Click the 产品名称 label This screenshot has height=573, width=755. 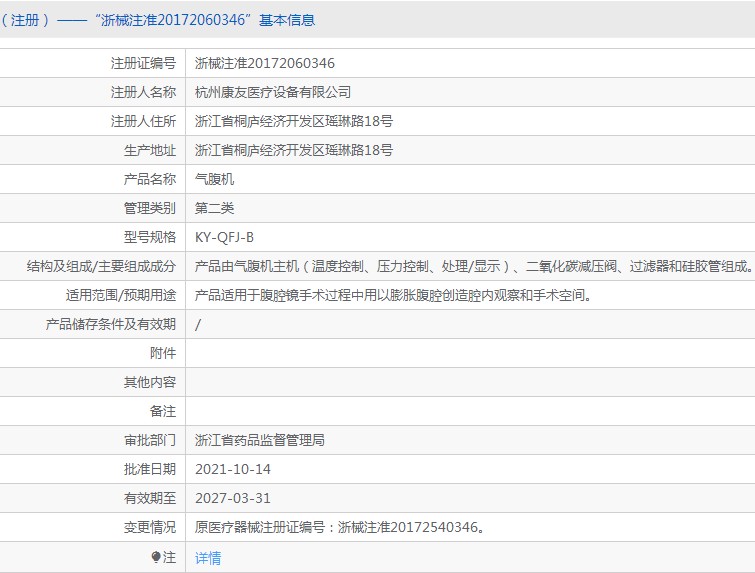(150, 179)
